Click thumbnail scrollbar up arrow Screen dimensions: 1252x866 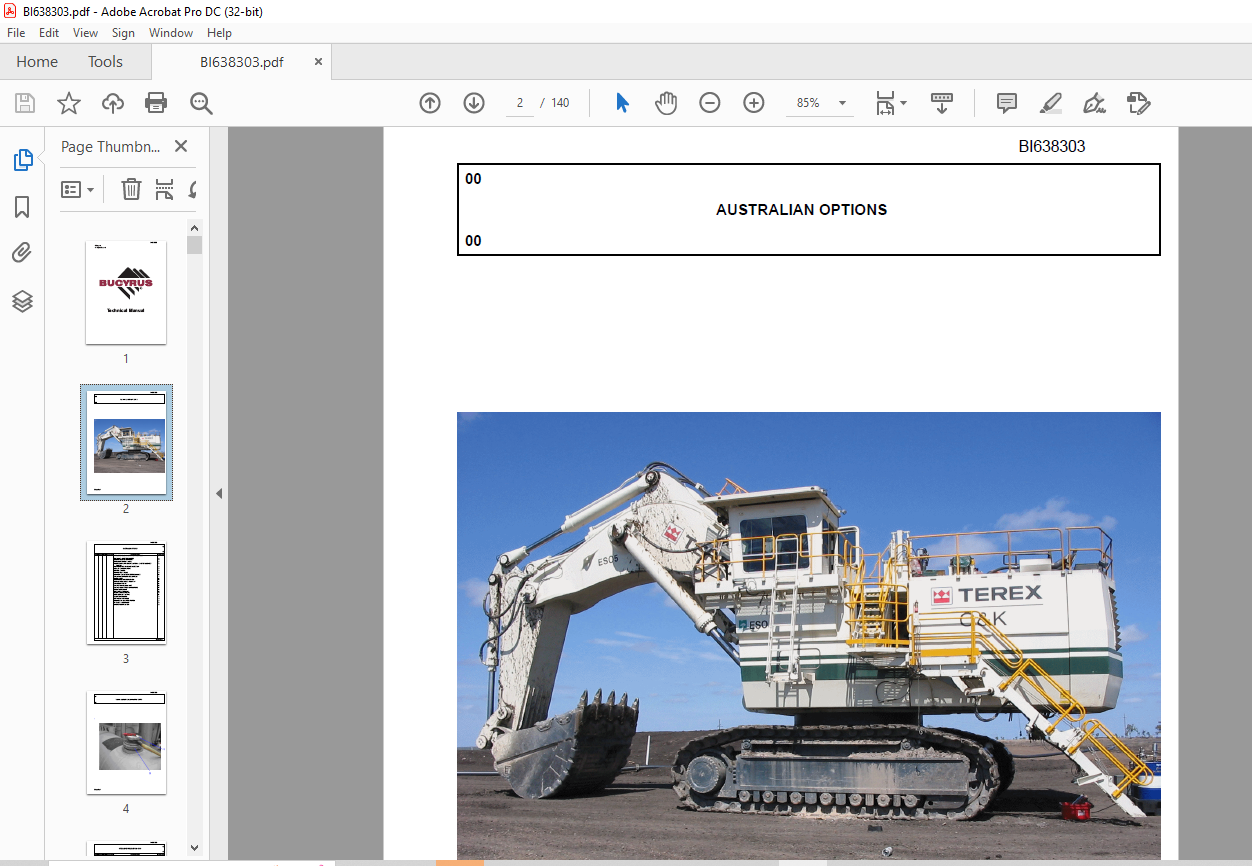(x=194, y=227)
